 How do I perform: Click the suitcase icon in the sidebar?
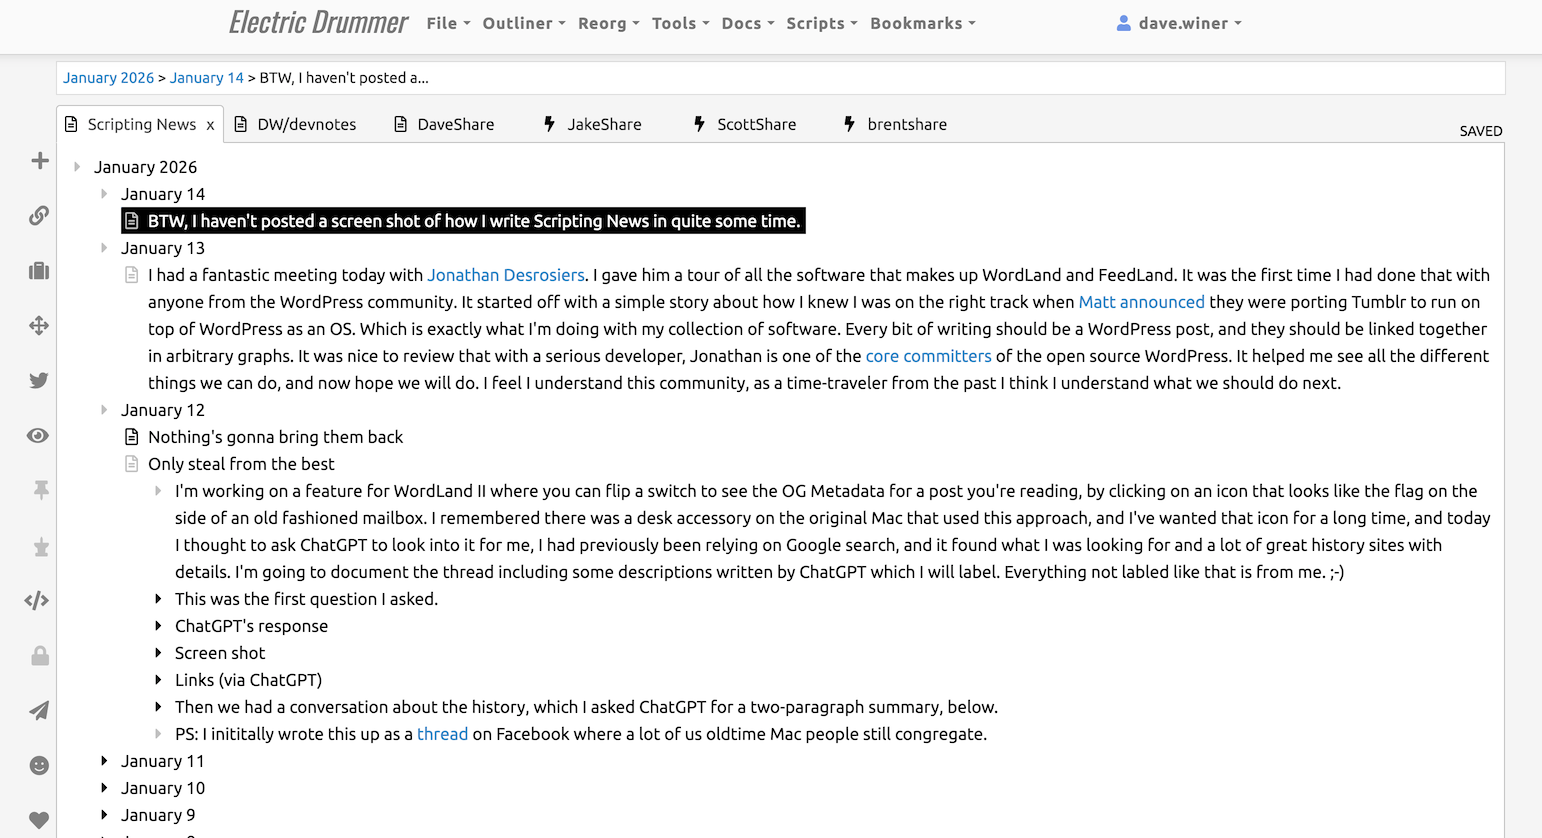click(x=39, y=271)
